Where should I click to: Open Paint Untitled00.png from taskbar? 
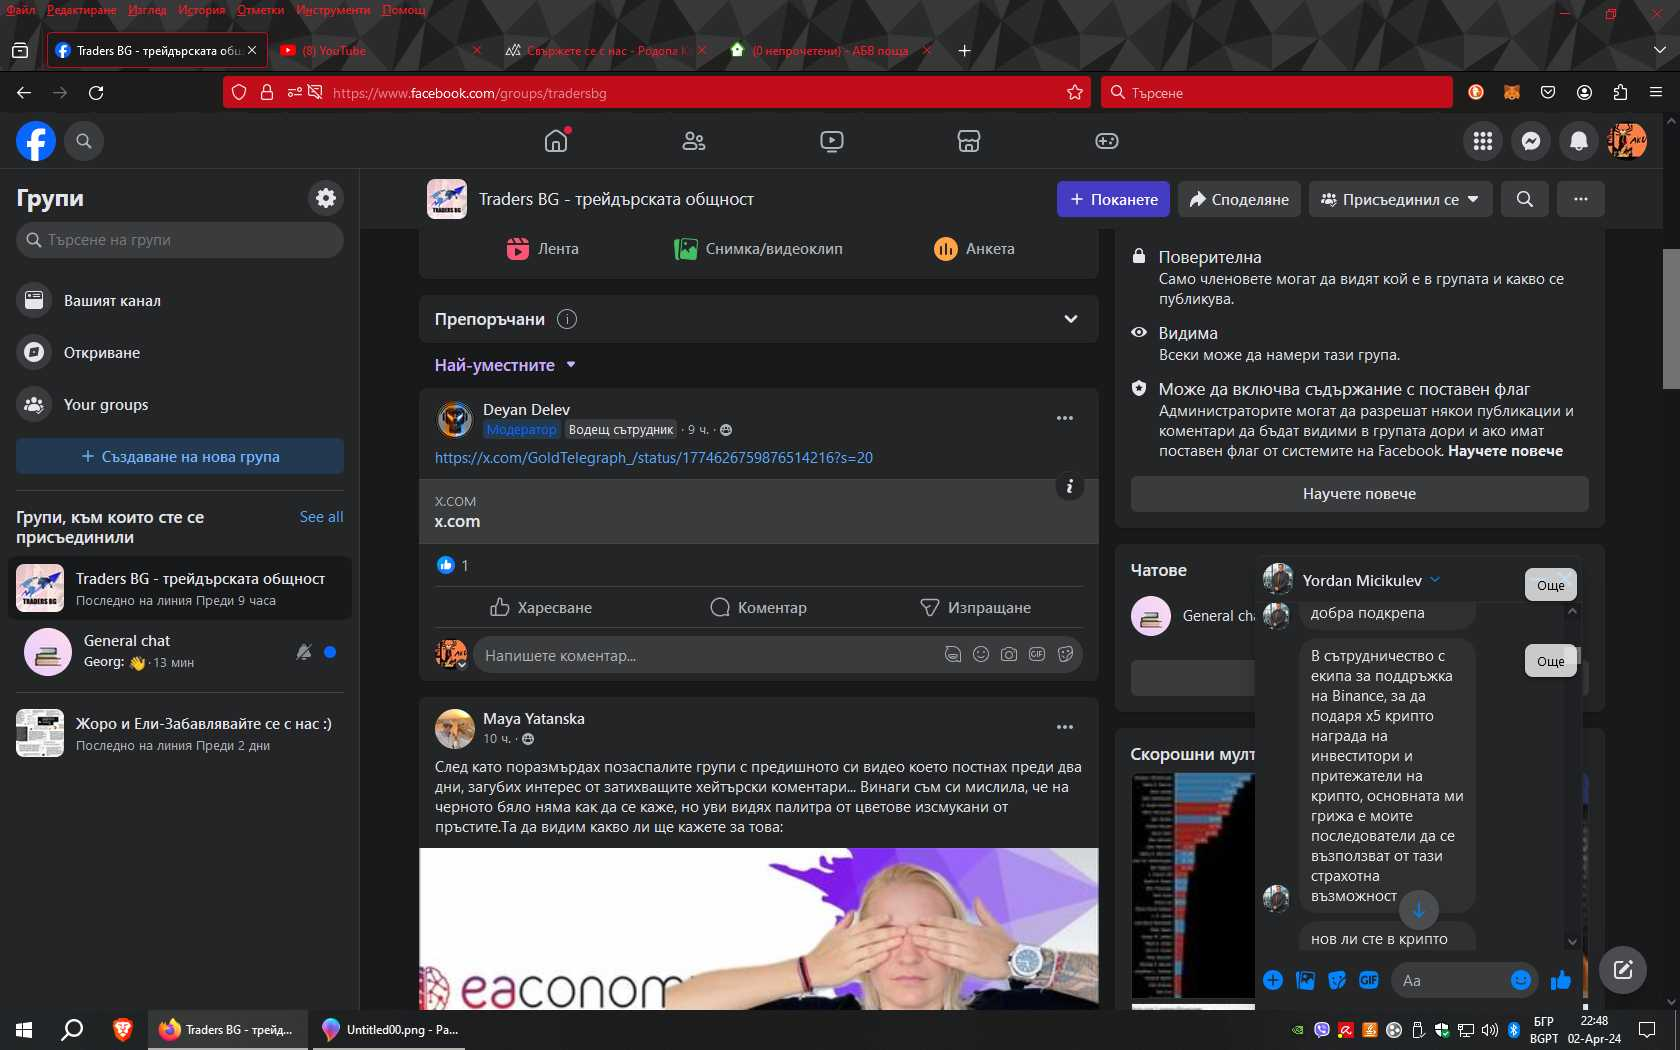click(389, 1029)
